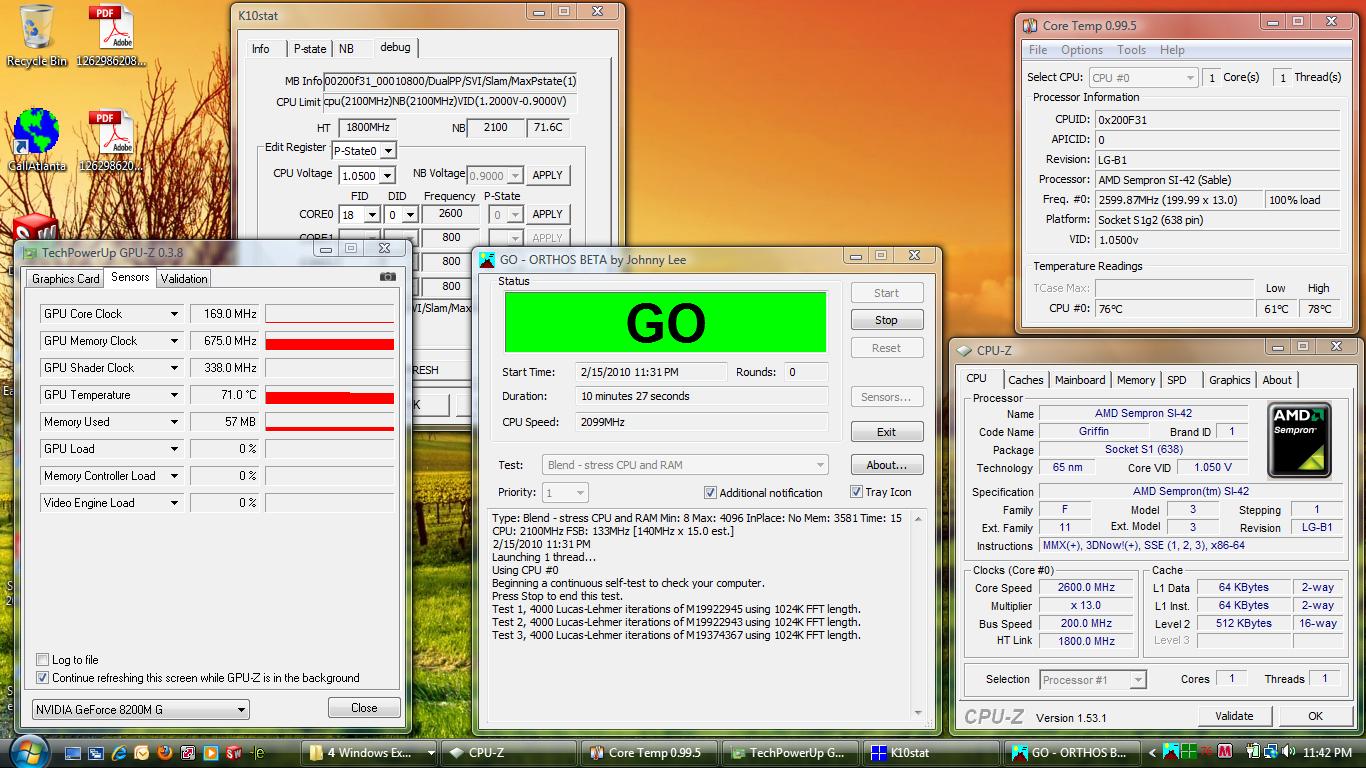The height and width of the screenshot is (768, 1366).
Task: Open K10stat Info tab
Action: [x=260, y=49]
